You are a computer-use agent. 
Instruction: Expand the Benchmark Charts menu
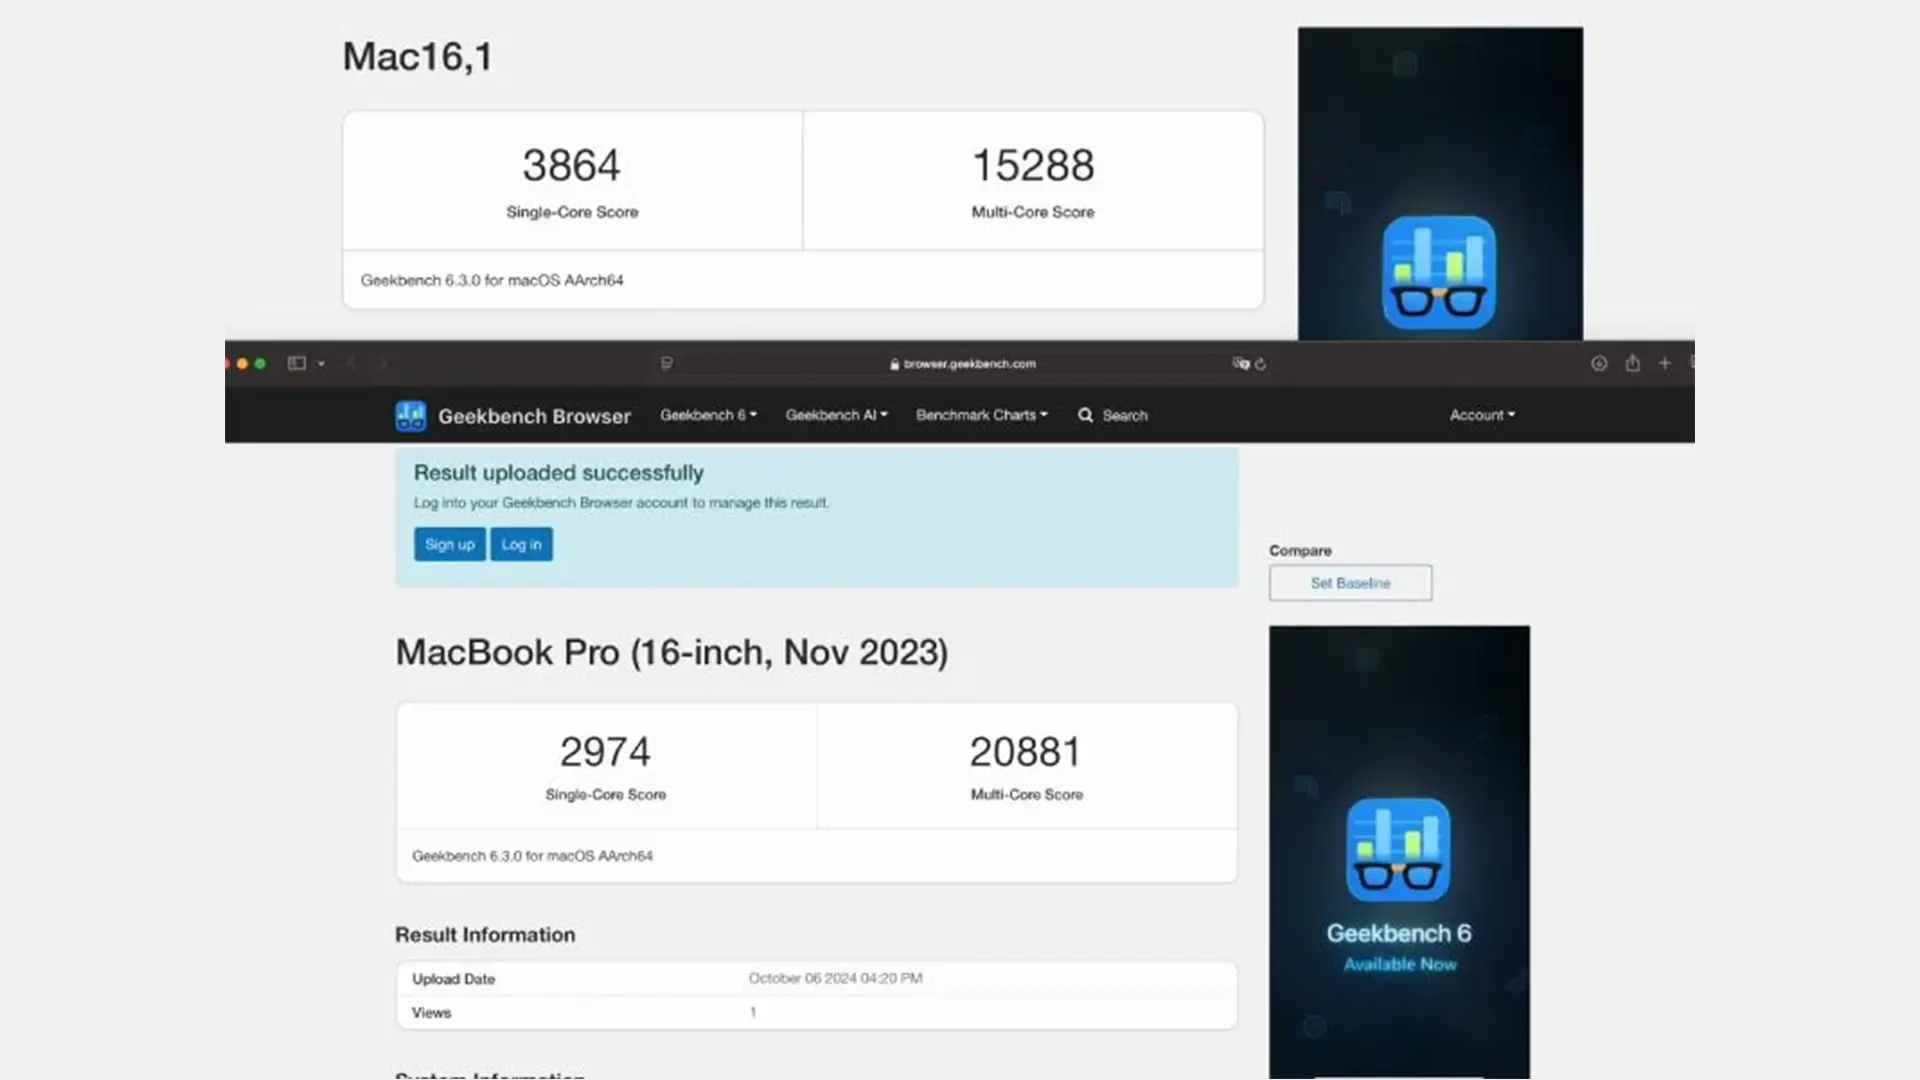981,415
